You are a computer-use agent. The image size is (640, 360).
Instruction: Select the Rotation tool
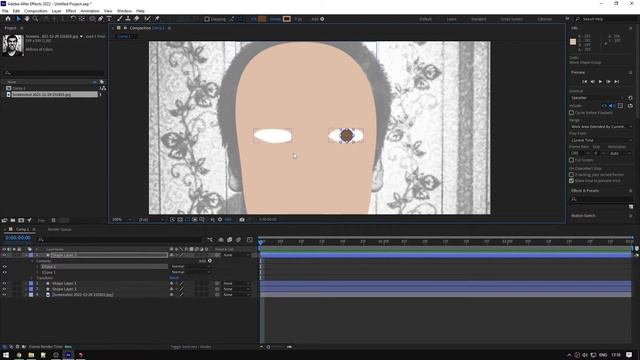(x=73, y=19)
